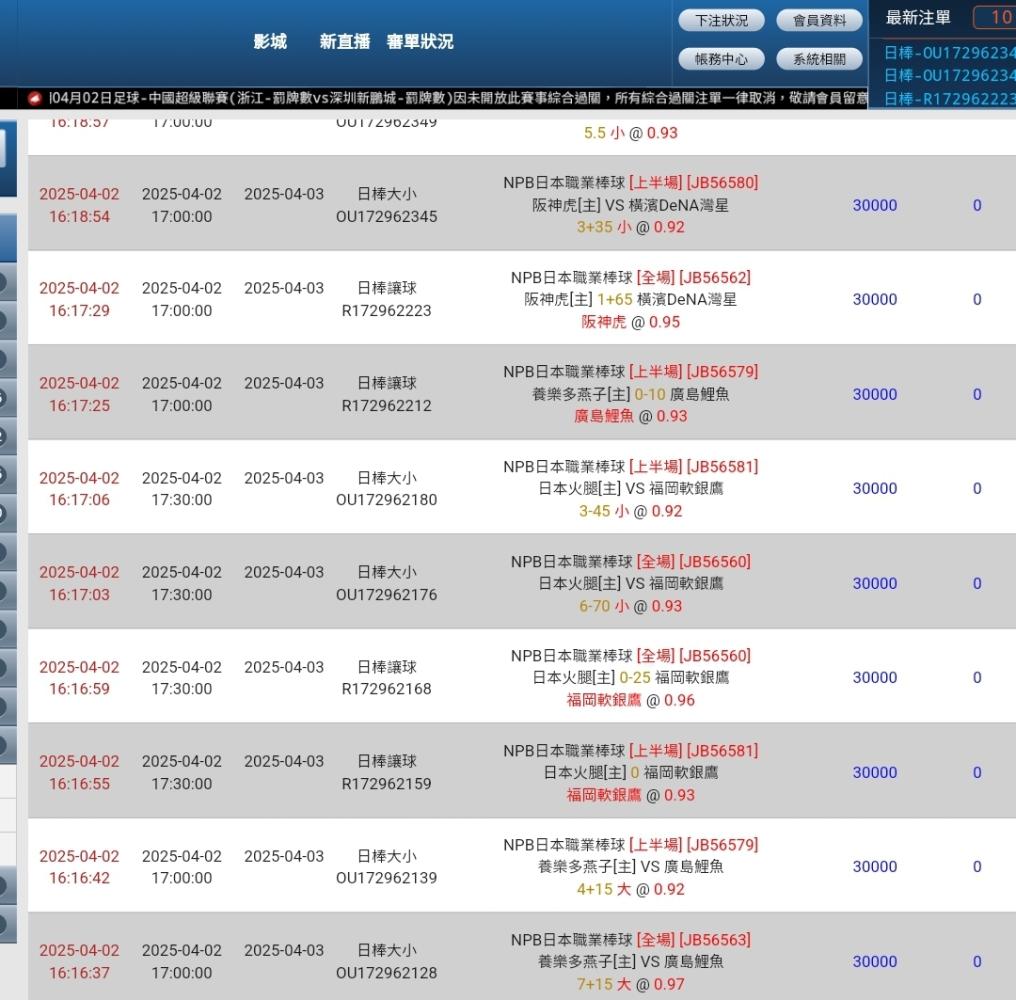Click bet time 16:17:03

[79, 594]
